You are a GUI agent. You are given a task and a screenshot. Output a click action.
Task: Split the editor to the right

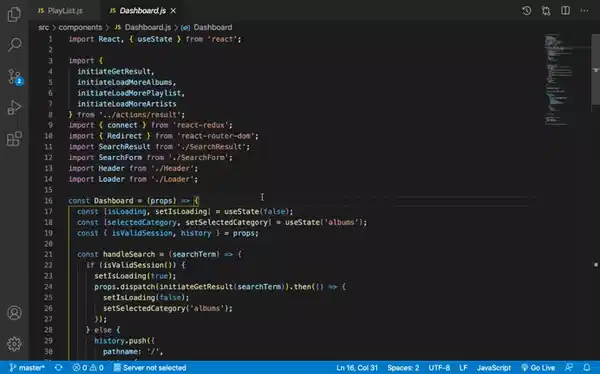tap(565, 11)
